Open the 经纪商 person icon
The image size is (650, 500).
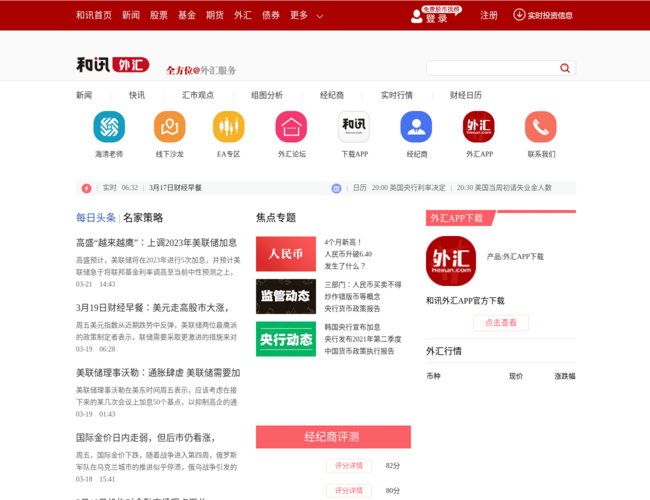tap(416, 126)
